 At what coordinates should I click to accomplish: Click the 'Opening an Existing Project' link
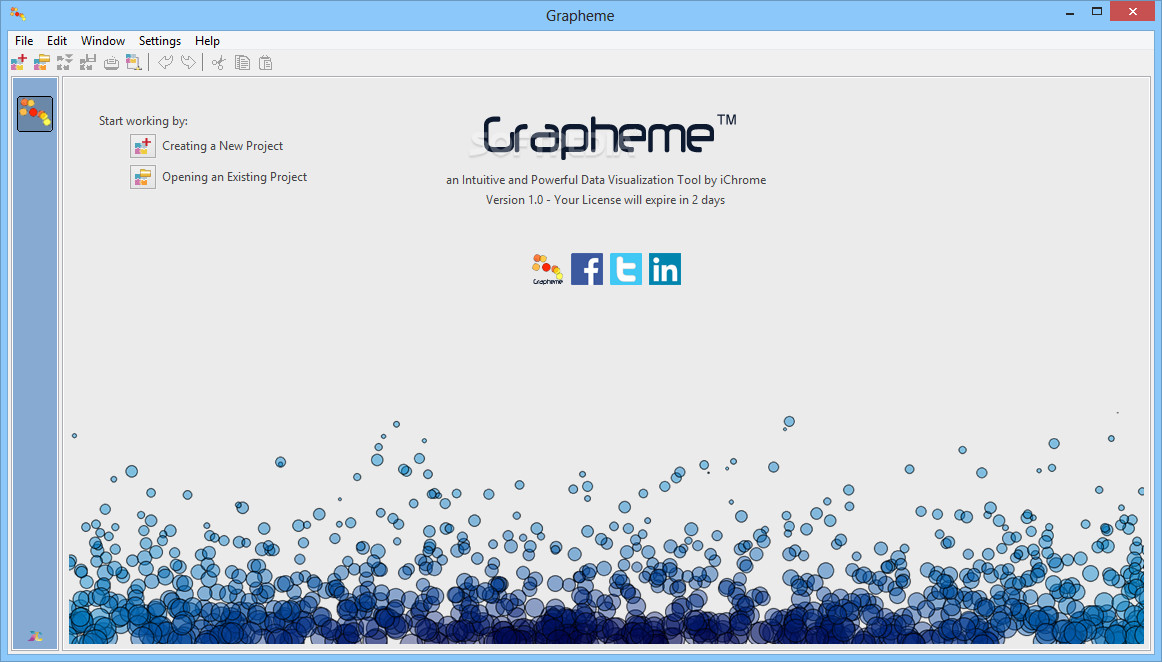[234, 177]
